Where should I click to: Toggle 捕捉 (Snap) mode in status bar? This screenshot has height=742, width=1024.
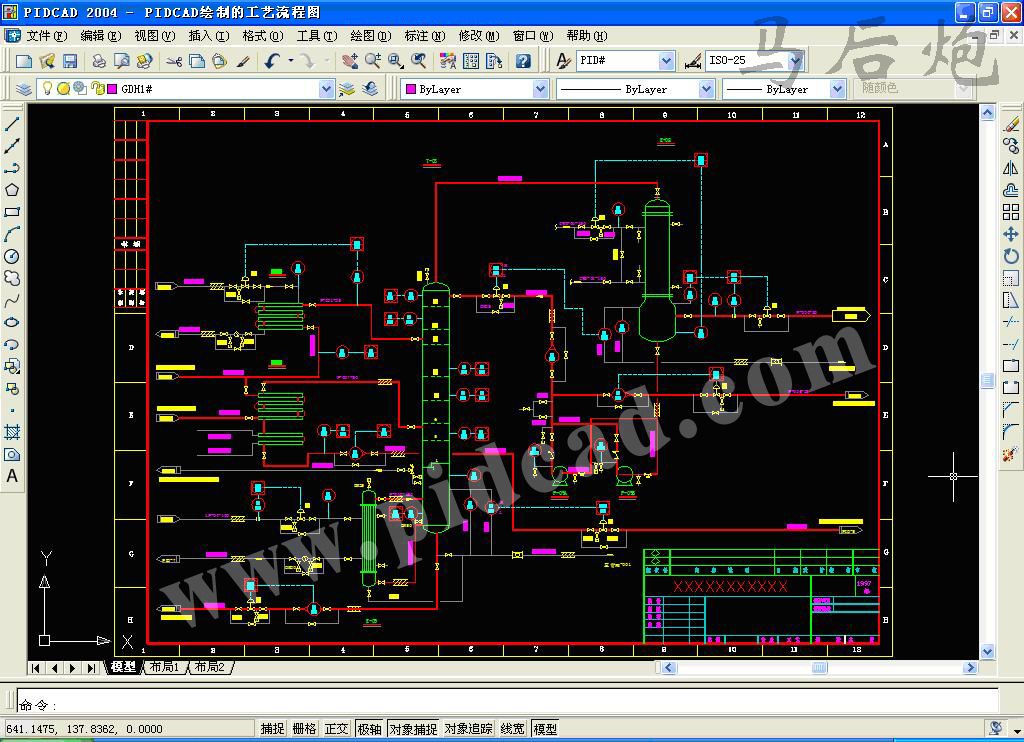(272, 729)
